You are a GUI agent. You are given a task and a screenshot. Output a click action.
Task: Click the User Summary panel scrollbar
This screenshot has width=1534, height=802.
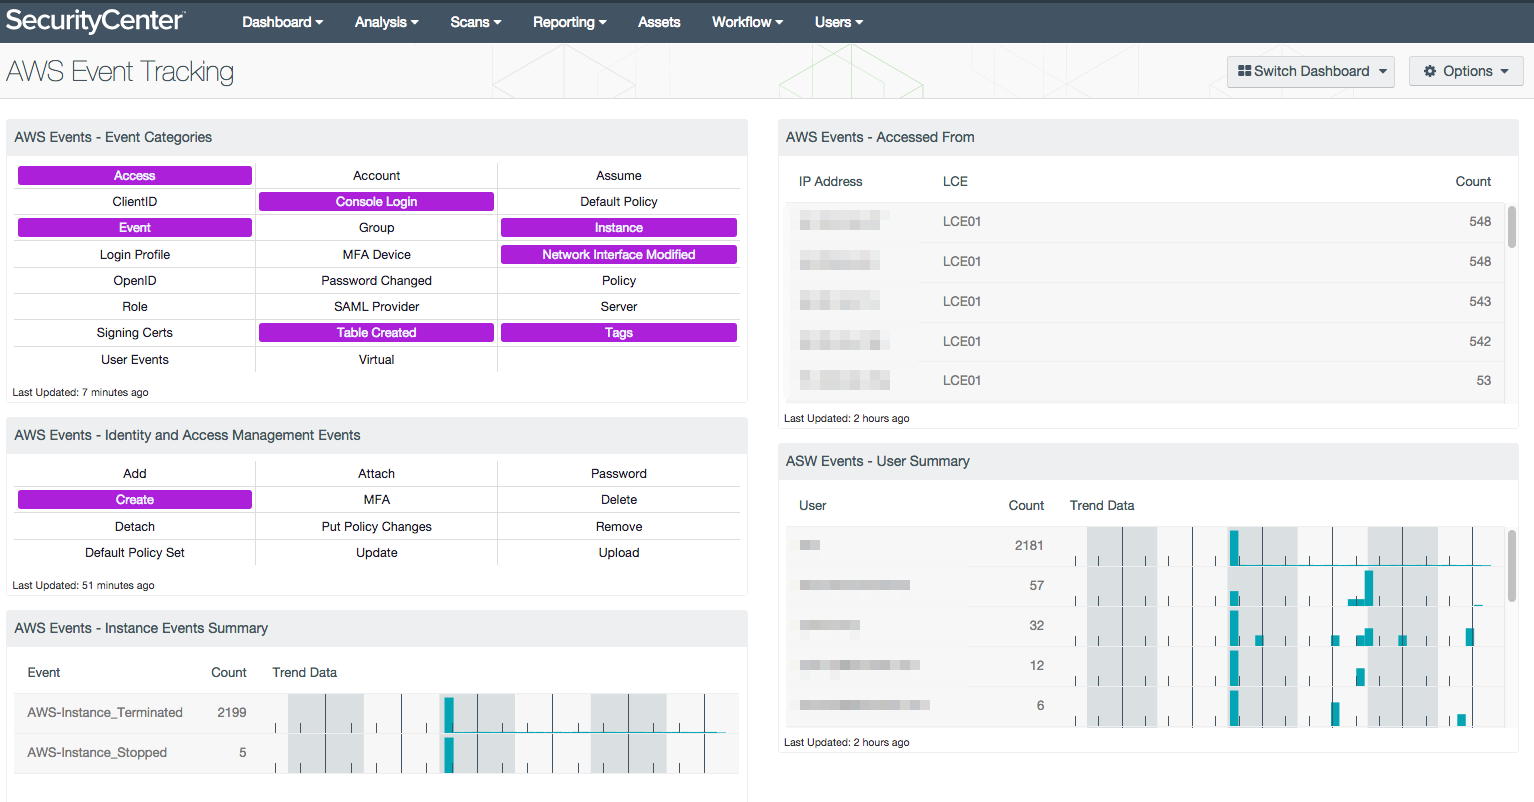pyautogui.click(x=1511, y=566)
